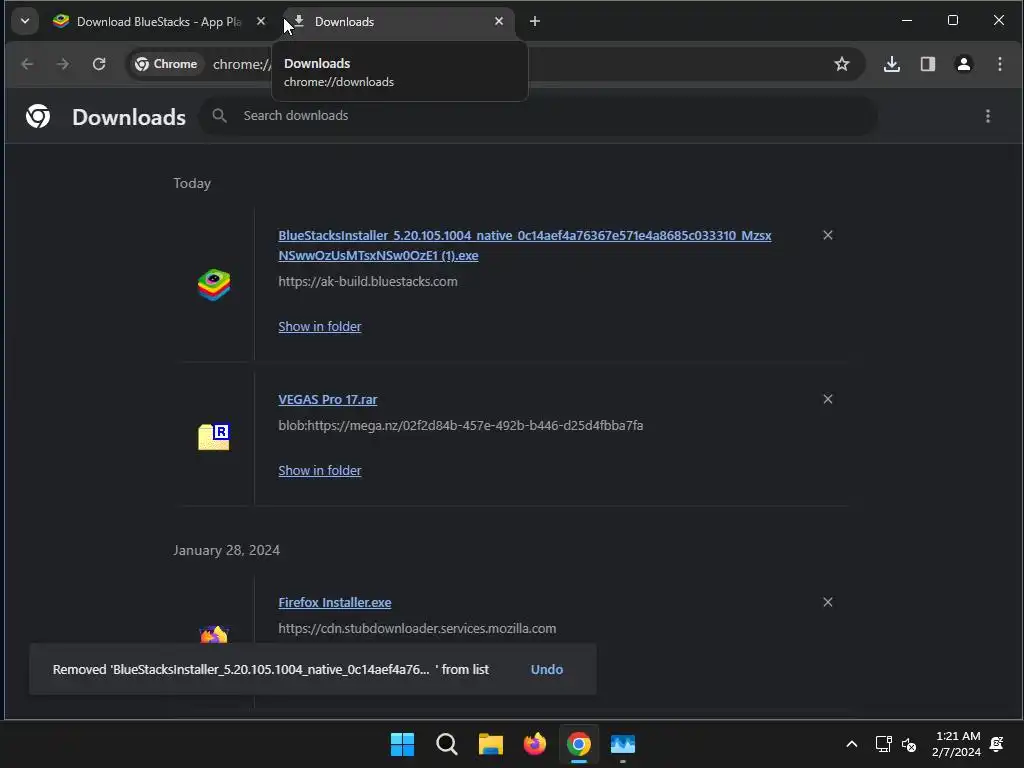The height and width of the screenshot is (768, 1024).
Task: Bookmark this page with the star icon
Action: (842, 64)
